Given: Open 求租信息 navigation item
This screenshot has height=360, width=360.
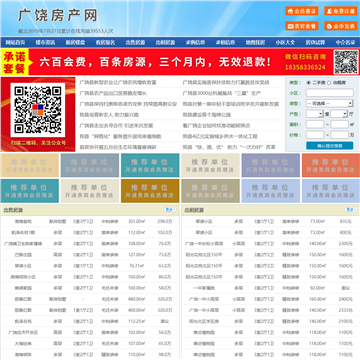Looking at the screenshot, I should pyautogui.click(x=225, y=42).
